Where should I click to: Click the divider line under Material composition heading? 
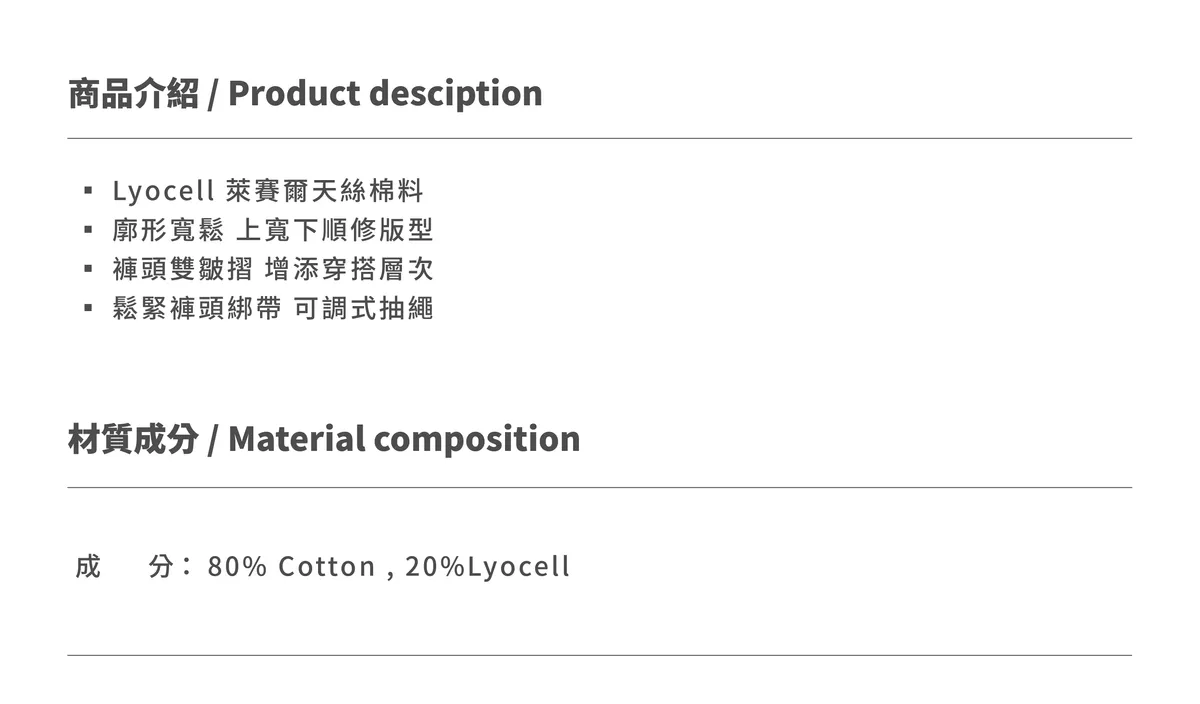click(x=600, y=488)
